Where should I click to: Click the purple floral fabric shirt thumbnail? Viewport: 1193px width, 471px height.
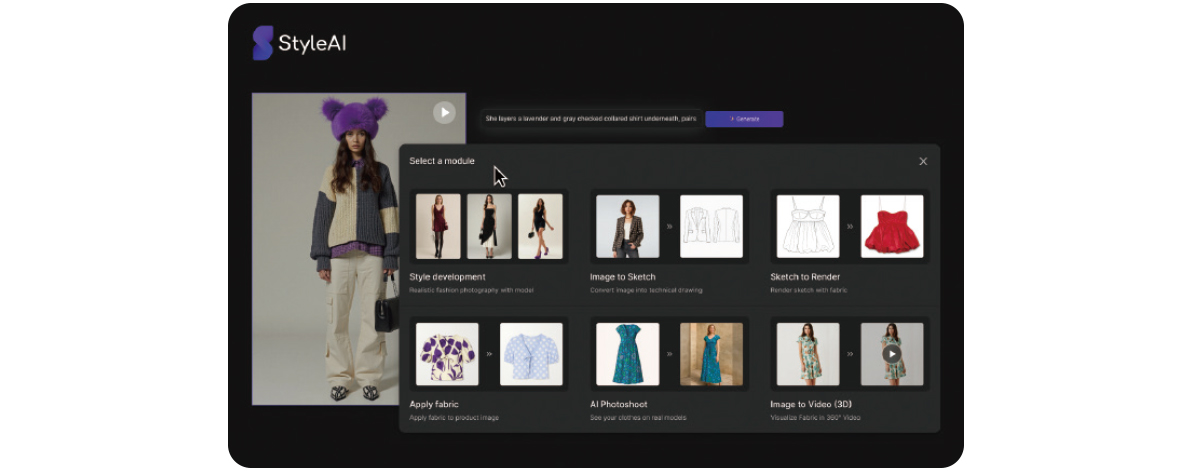pos(447,354)
